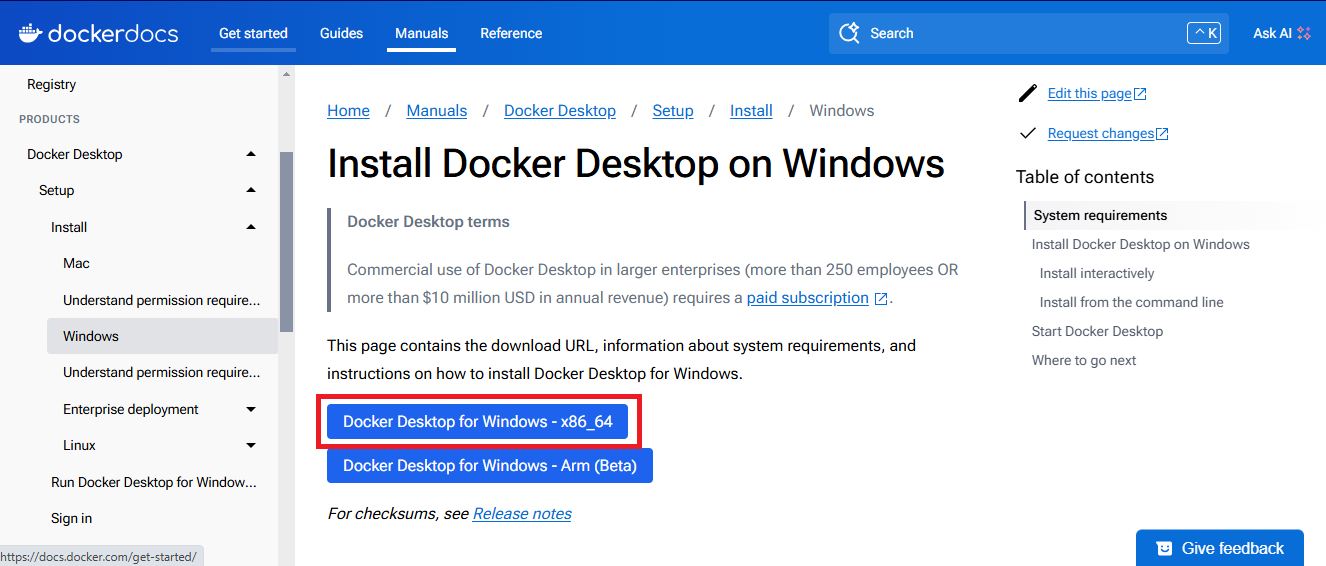This screenshot has height=566, width=1326.
Task: Jump to System requirements in table of contents
Action: point(1100,215)
